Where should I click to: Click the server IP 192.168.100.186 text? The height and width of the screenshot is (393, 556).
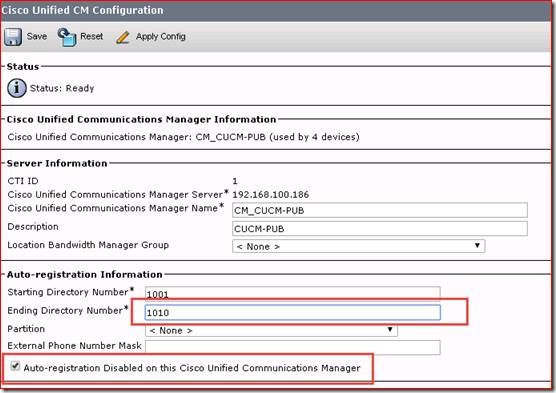[271, 194]
